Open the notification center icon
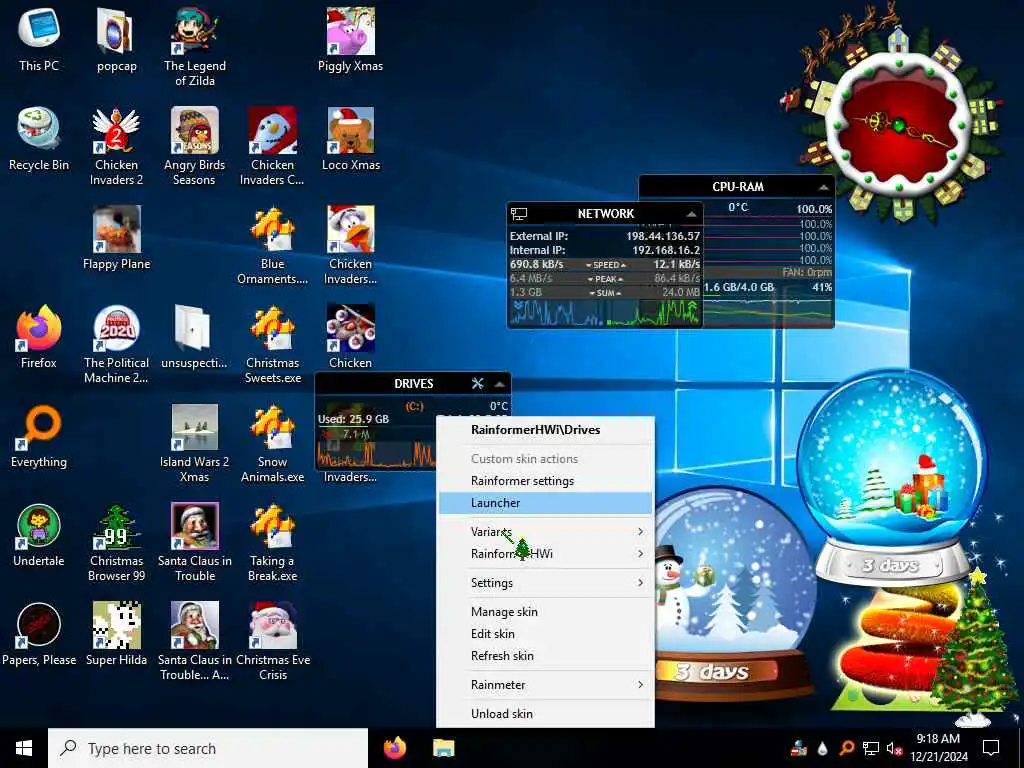The height and width of the screenshot is (768, 1024). pyautogui.click(x=991, y=748)
